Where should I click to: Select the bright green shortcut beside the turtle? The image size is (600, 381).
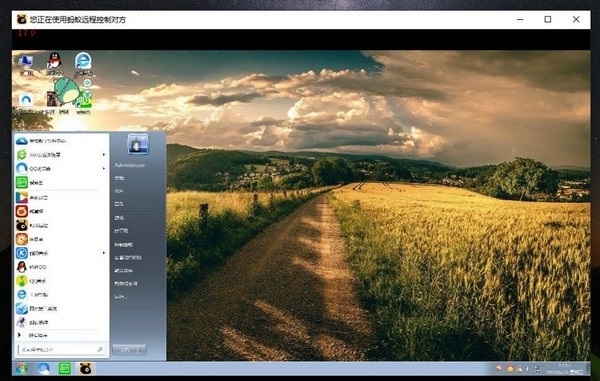pos(84,100)
